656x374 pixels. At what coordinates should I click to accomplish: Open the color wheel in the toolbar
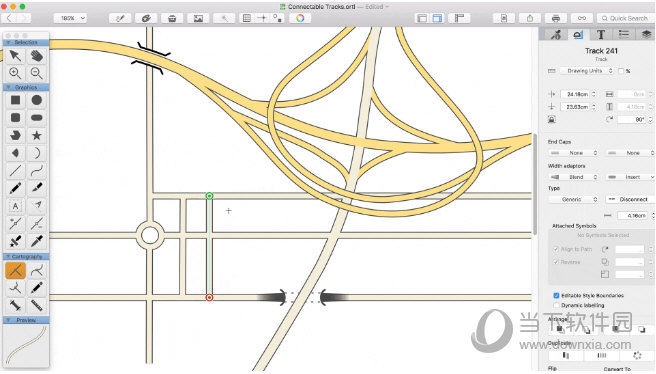tap(300, 18)
